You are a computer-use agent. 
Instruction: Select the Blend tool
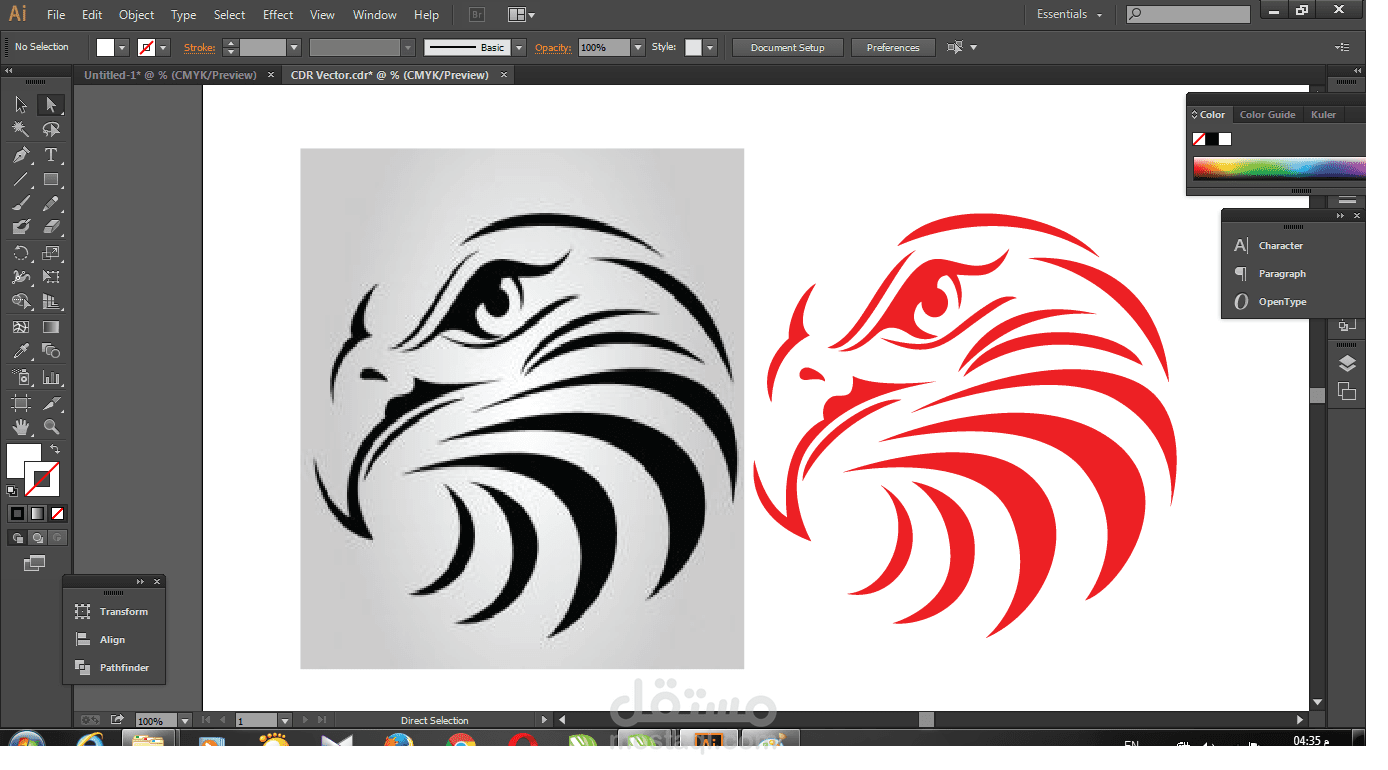[51, 352]
